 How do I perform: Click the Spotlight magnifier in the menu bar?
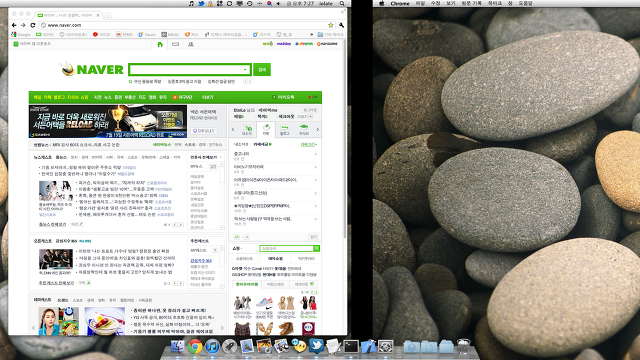point(342,3)
